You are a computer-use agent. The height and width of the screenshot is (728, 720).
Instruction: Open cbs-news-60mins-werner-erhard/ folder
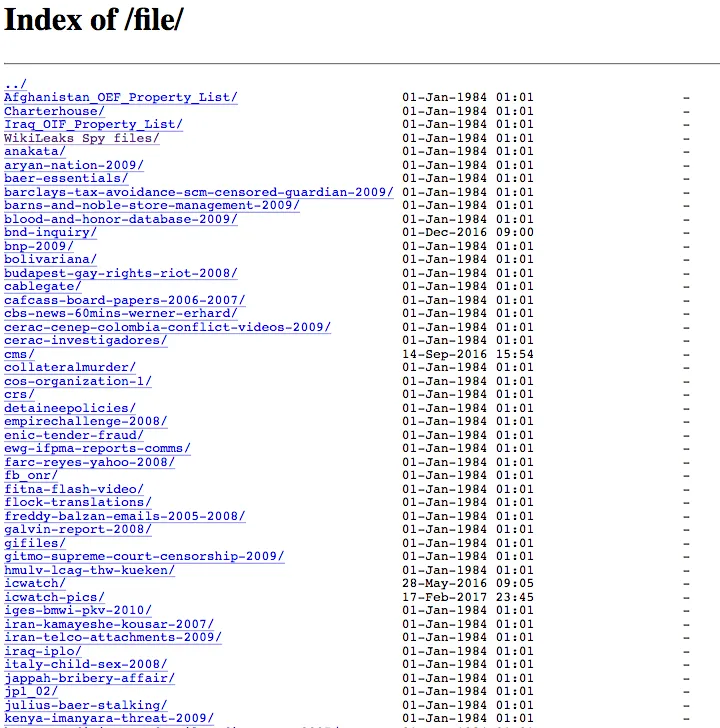(121, 313)
